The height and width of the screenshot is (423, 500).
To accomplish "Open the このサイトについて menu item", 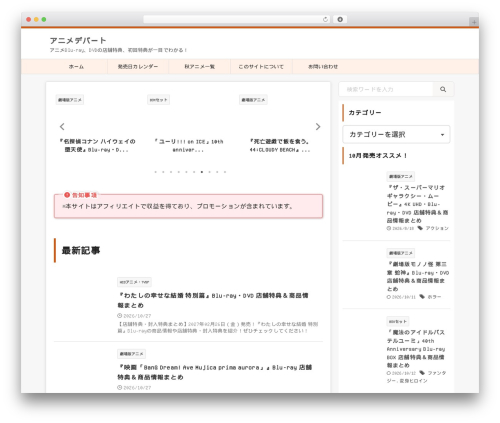I will (x=261, y=67).
